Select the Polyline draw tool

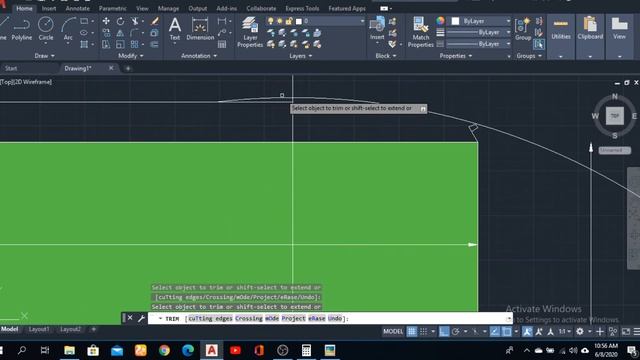click(x=21, y=29)
